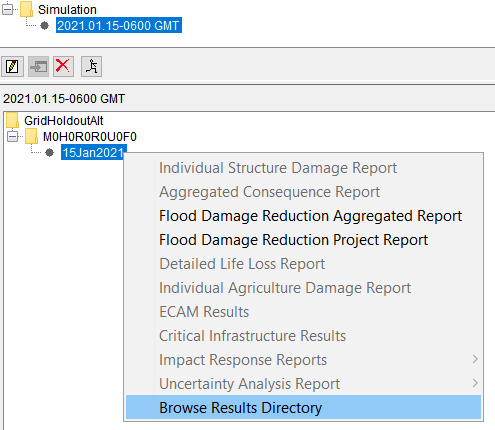Select the GridHoldoutAlt tree label
Screen dimensions: 495x430
[64, 121]
